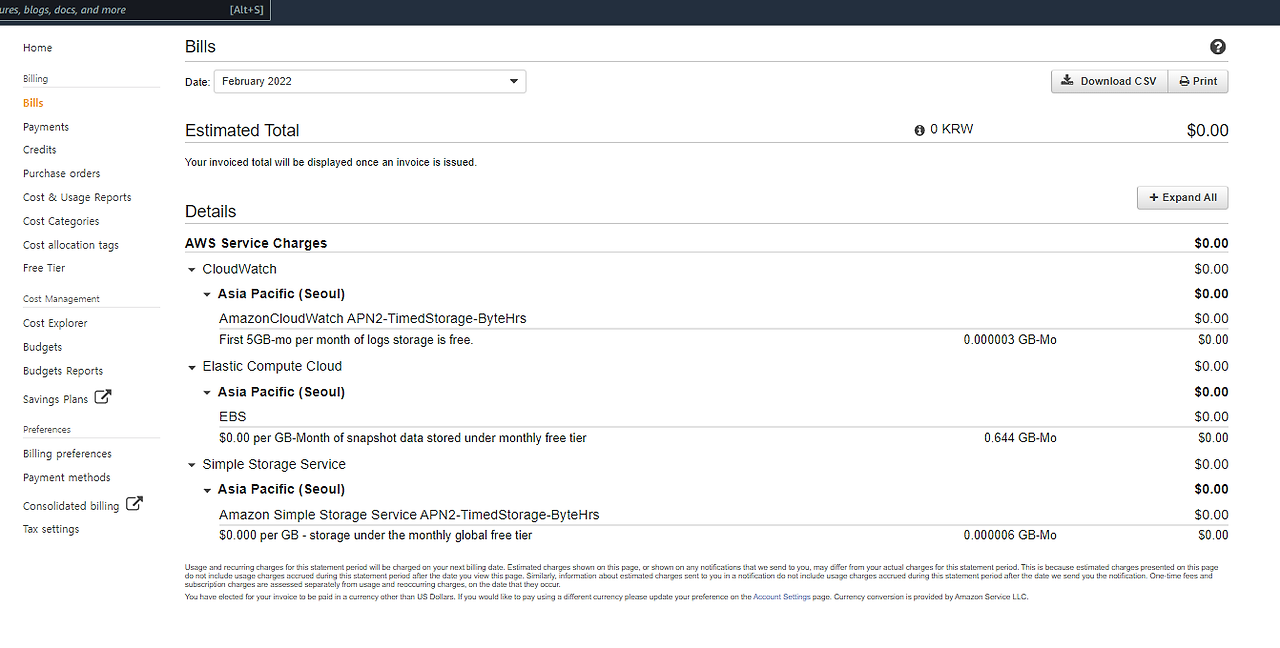1280x648 pixels.
Task: Click the Expand All button
Action: click(x=1182, y=198)
